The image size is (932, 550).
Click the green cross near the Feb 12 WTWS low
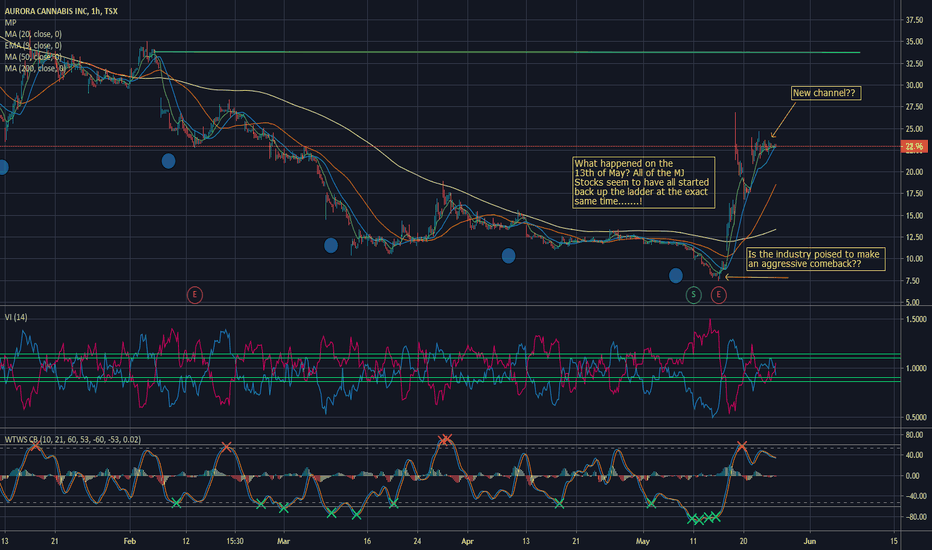point(176,503)
